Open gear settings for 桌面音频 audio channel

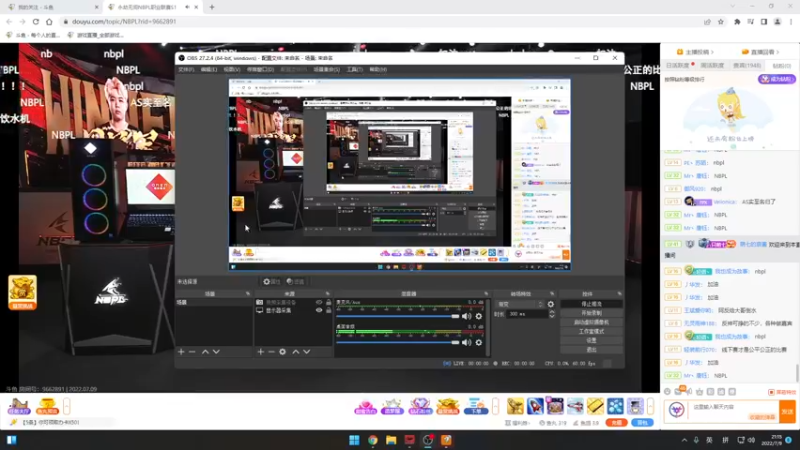(479, 342)
